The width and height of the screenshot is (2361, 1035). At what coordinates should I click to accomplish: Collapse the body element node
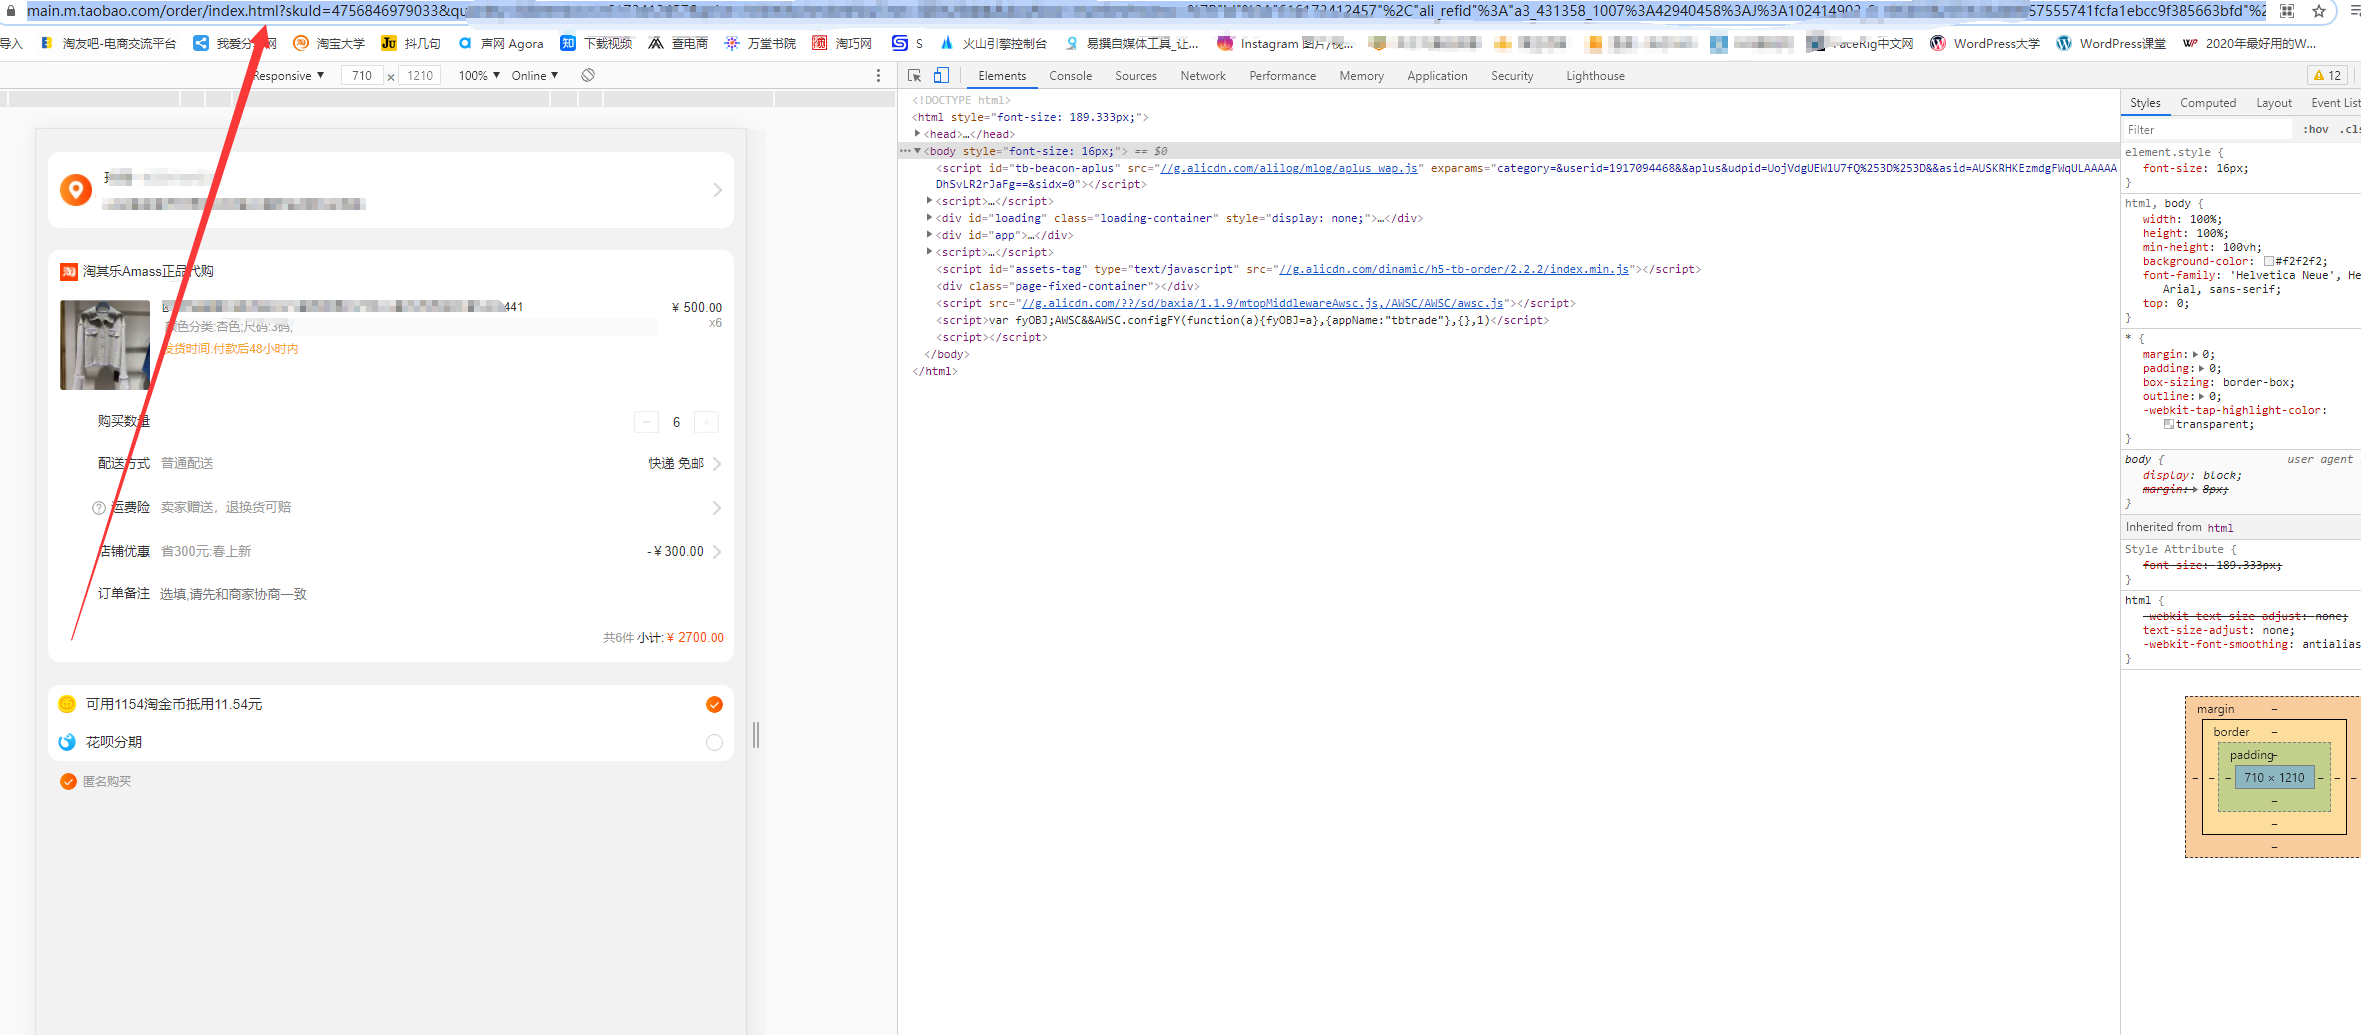[917, 151]
